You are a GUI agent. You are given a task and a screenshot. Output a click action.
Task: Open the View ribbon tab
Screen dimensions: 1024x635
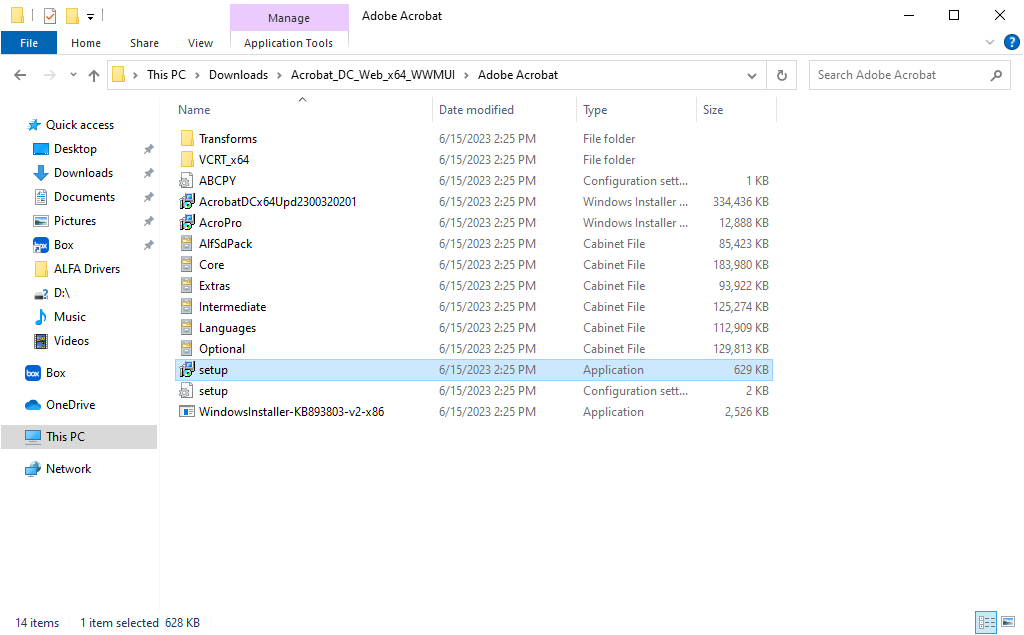[x=200, y=43]
